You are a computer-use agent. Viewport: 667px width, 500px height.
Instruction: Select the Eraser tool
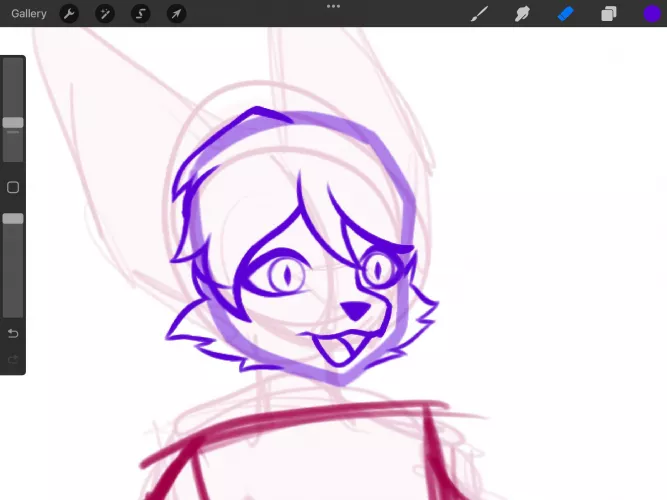point(565,14)
